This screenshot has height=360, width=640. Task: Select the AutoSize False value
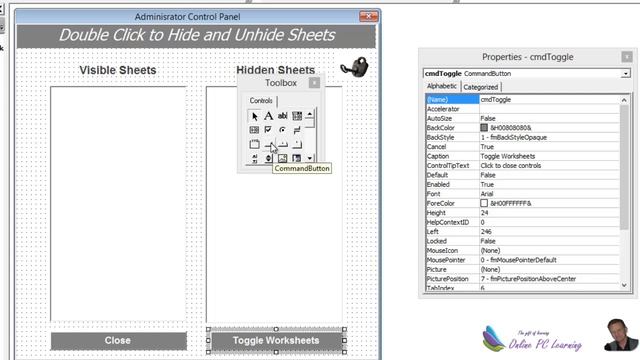[549, 118]
